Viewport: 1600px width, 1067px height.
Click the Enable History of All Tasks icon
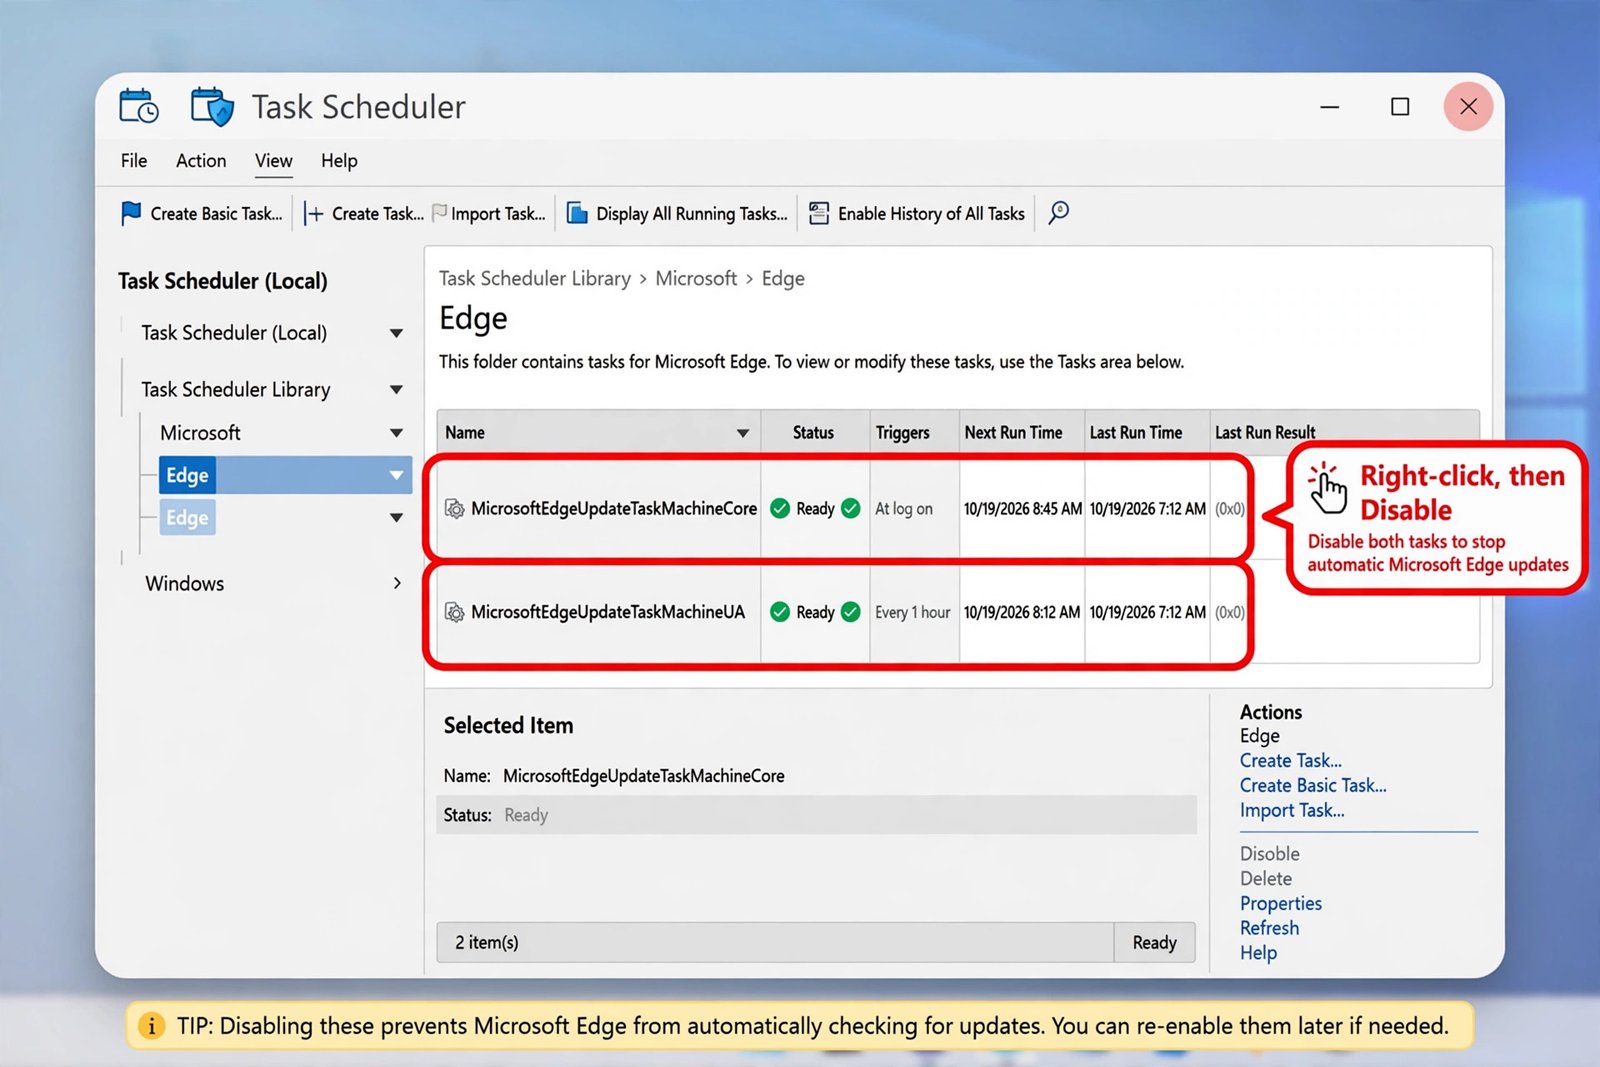[819, 213]
